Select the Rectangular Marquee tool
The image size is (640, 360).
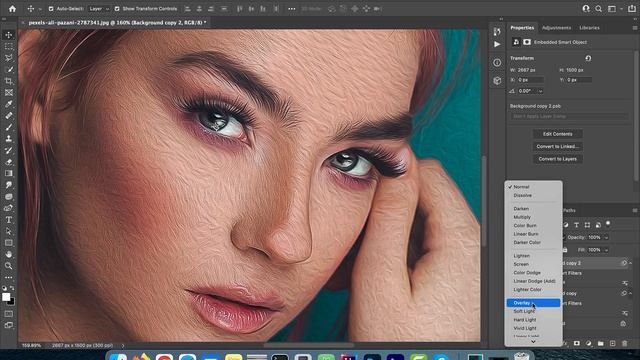[9, 47]
